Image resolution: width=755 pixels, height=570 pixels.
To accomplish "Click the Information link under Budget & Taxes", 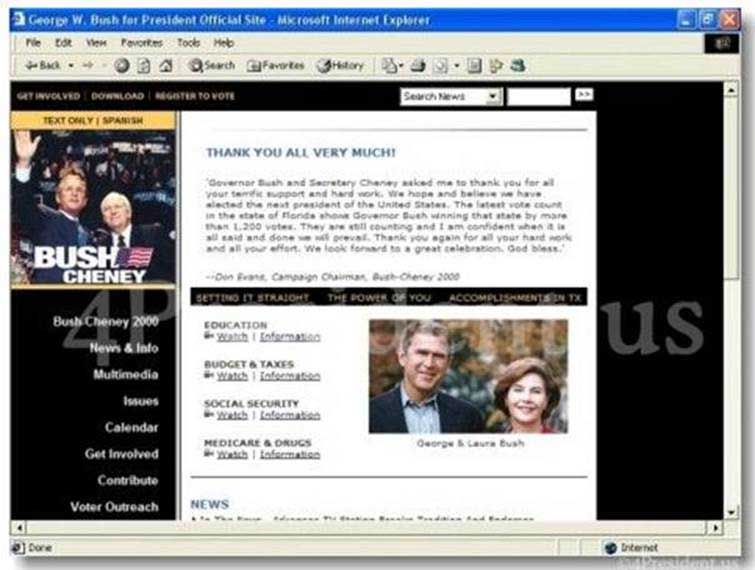I will pyautogui.click(x=290, y=376).
